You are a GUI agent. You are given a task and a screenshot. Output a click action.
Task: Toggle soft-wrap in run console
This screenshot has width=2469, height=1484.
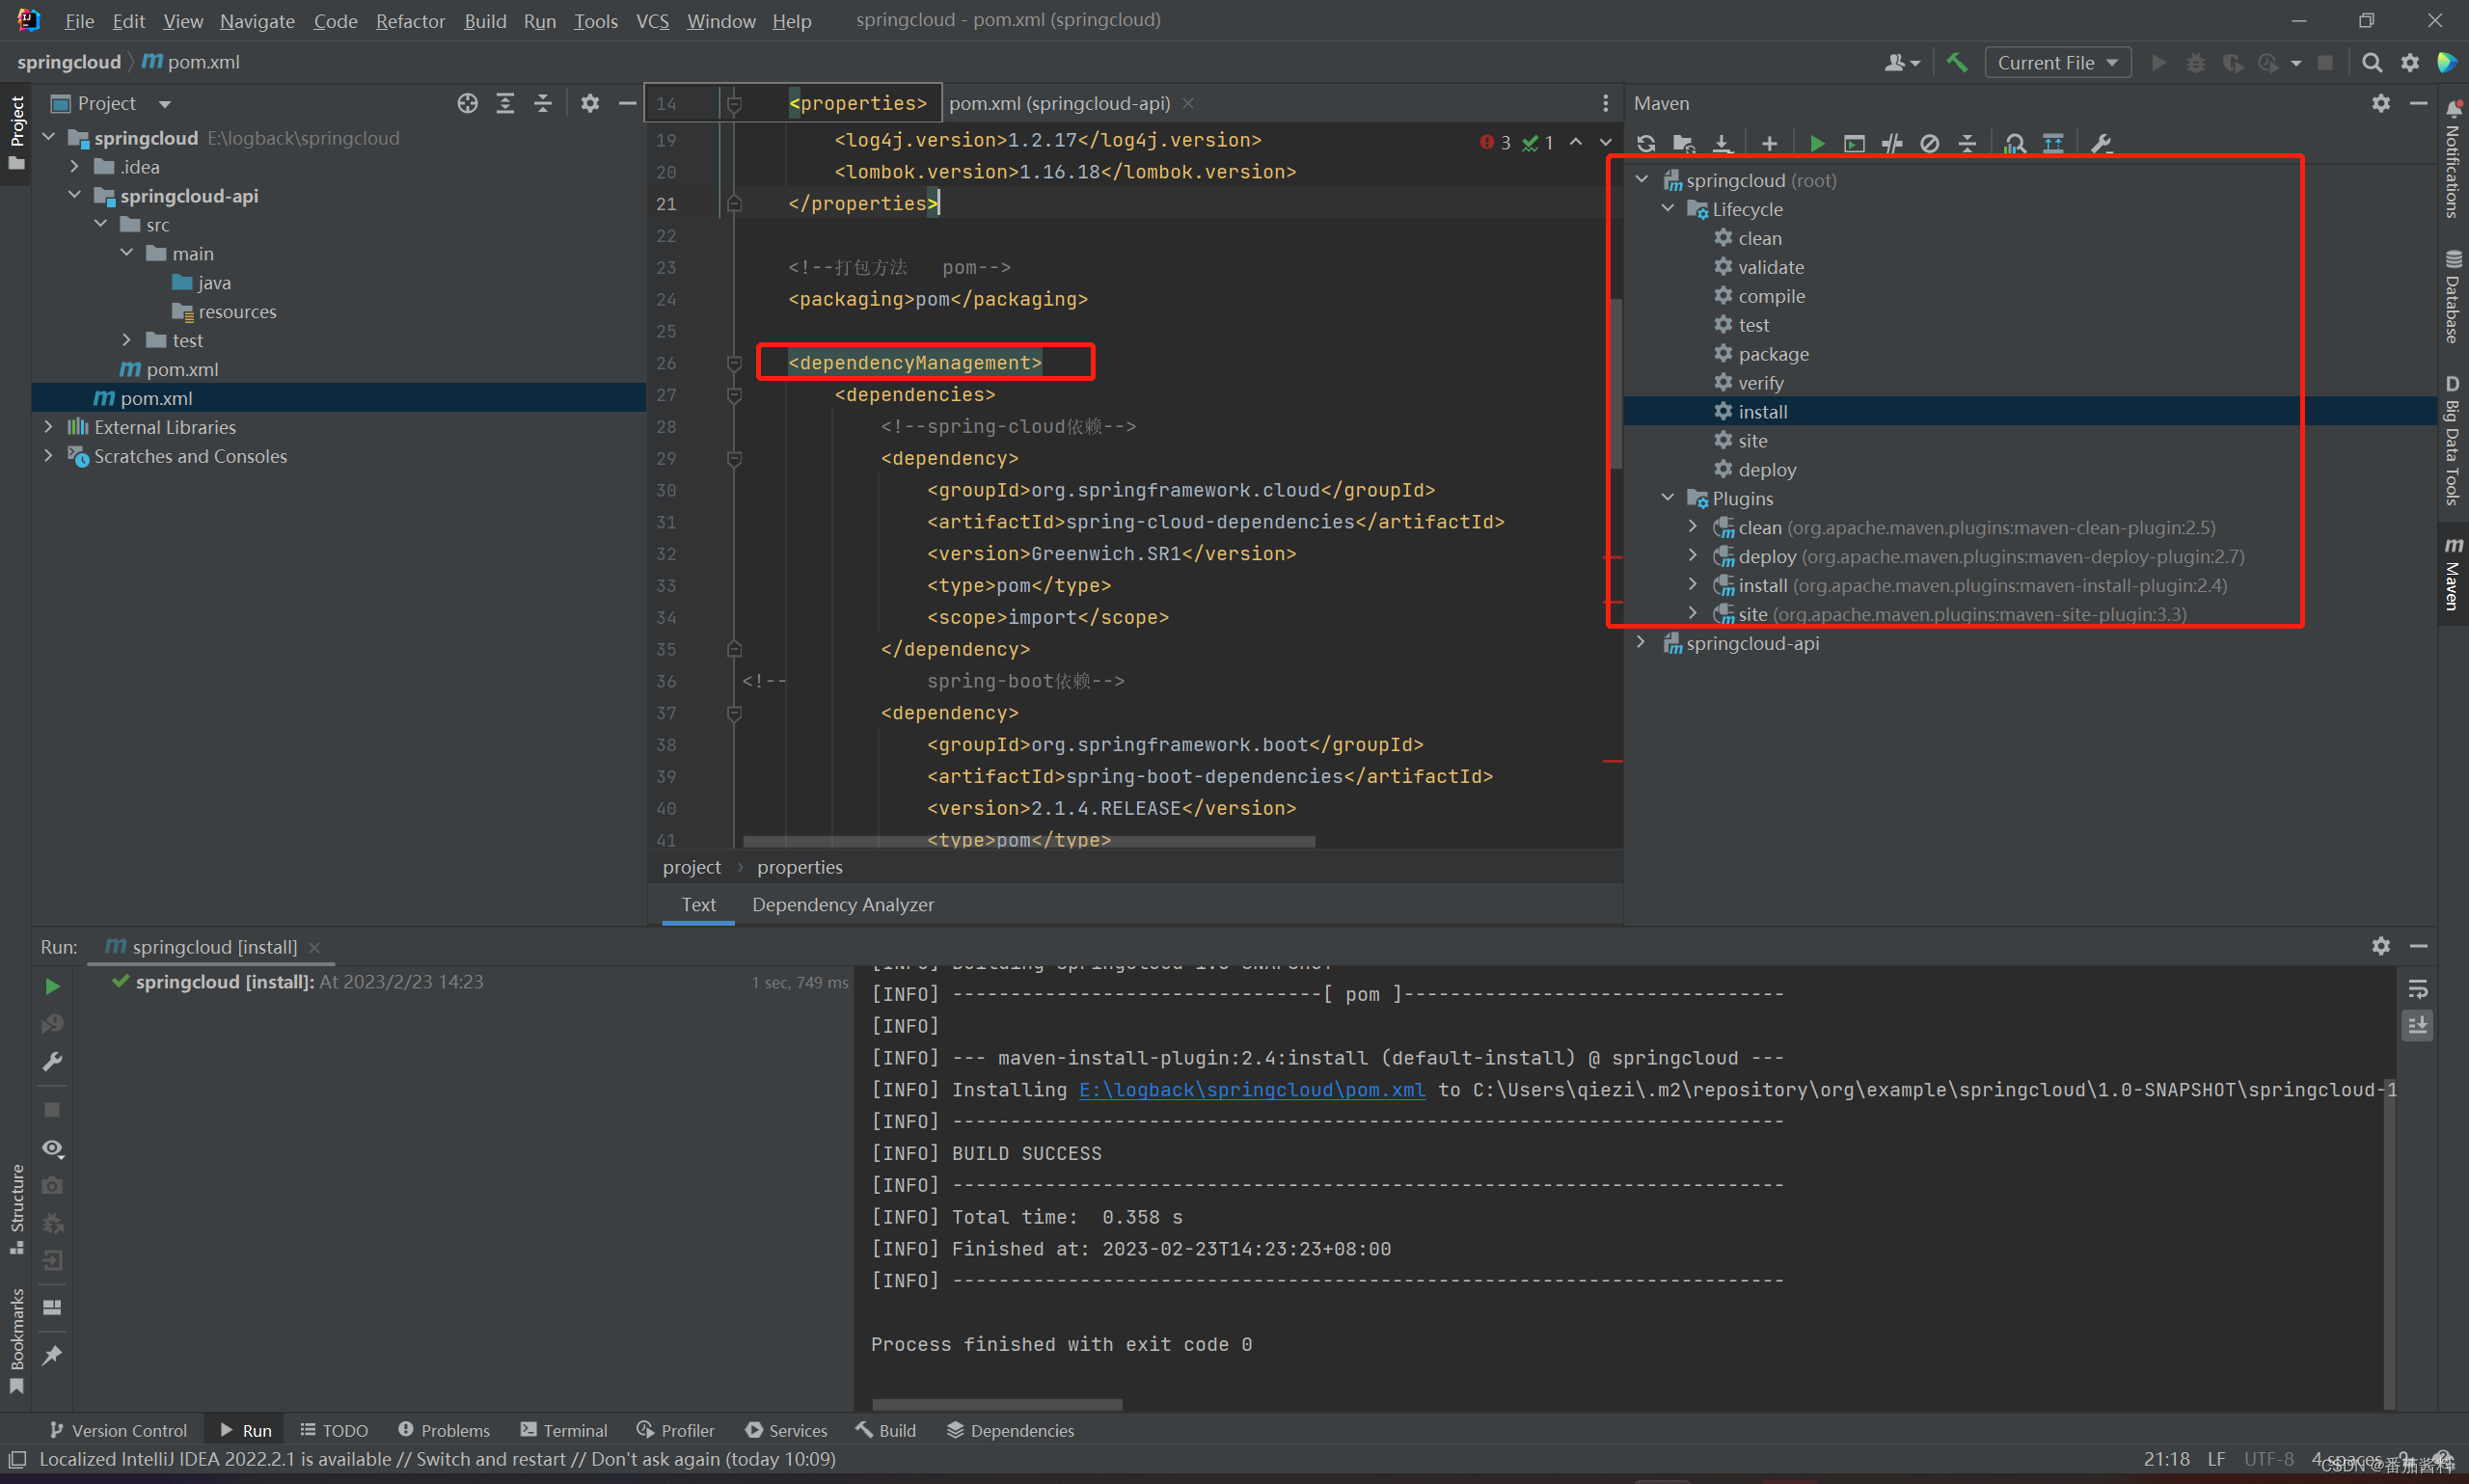coord(2417,988)
